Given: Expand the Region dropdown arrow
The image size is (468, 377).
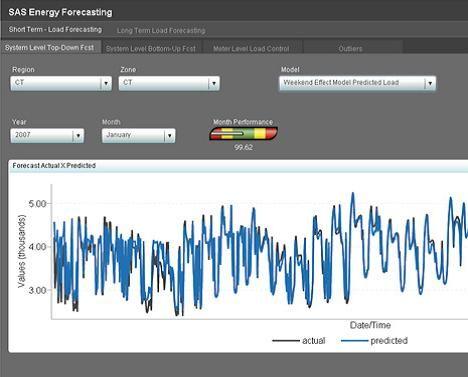Looking at the screenshot, I should [106, 83].
